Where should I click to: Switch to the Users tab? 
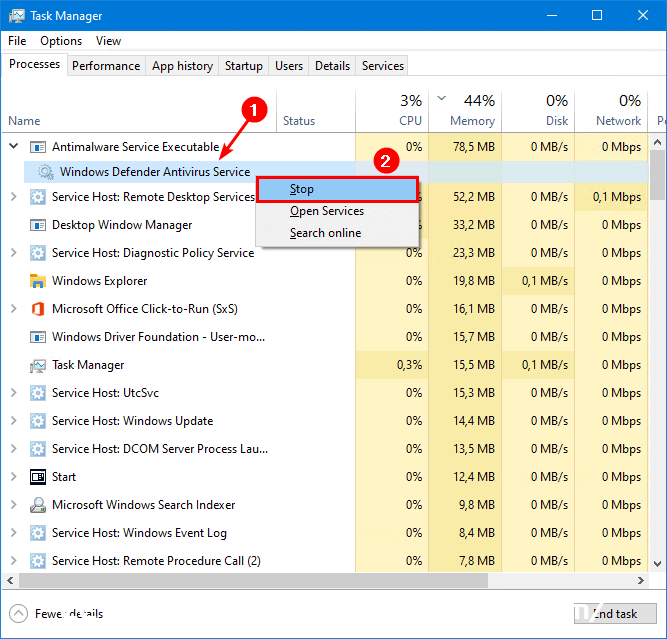289,66
